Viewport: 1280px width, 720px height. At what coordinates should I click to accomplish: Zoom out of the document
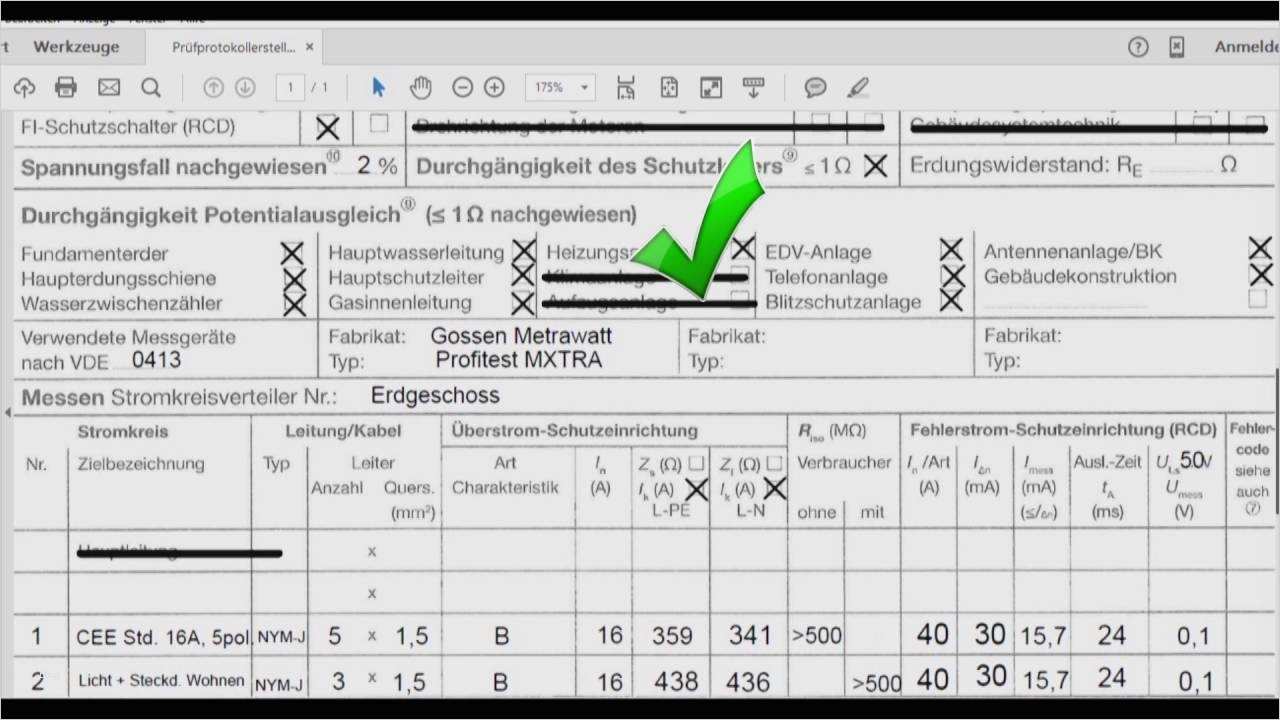(x=462, y=88)
